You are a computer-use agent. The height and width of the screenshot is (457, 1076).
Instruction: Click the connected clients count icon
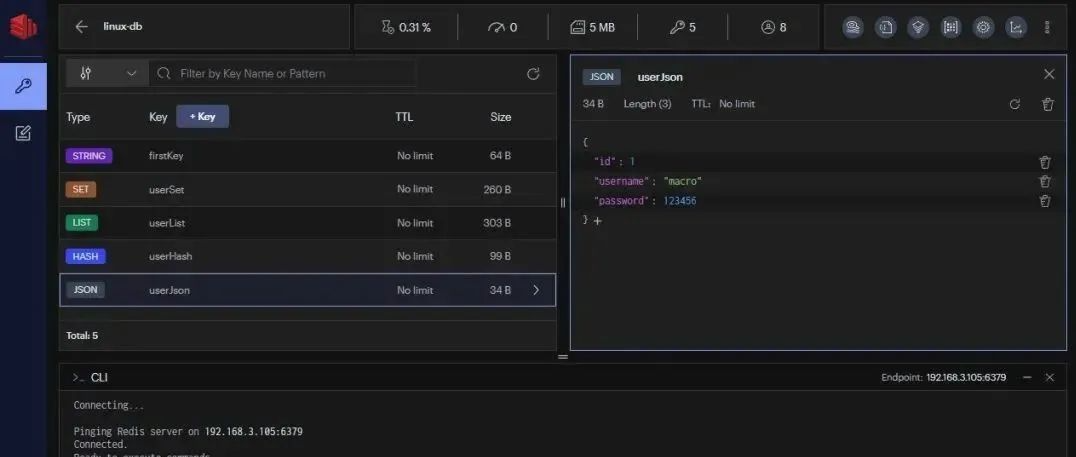coord(767,27)
